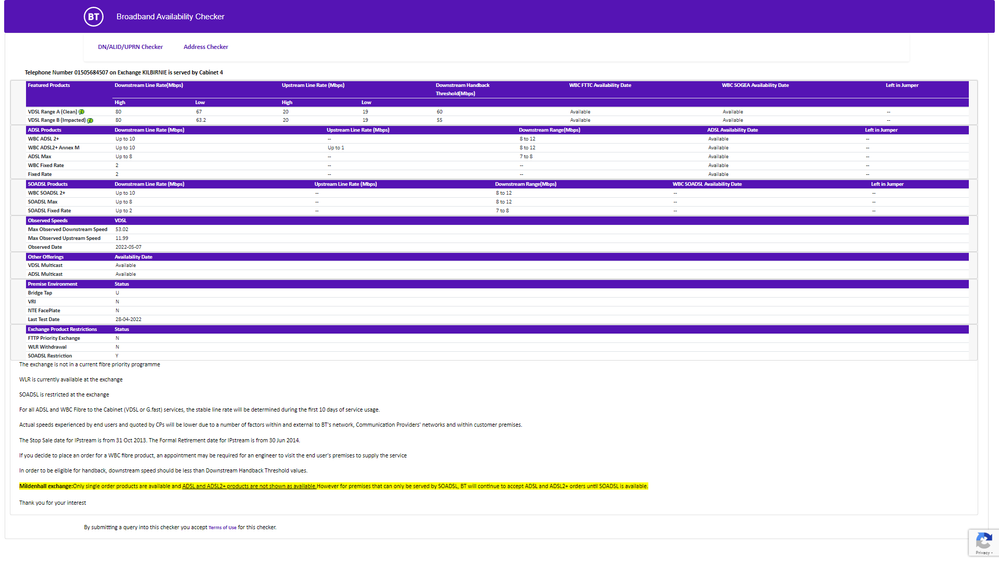This screenshot has height=562, width=999.
Task: Click the Max Observed Downstream Speed row
Action: [x=64, y=229]
